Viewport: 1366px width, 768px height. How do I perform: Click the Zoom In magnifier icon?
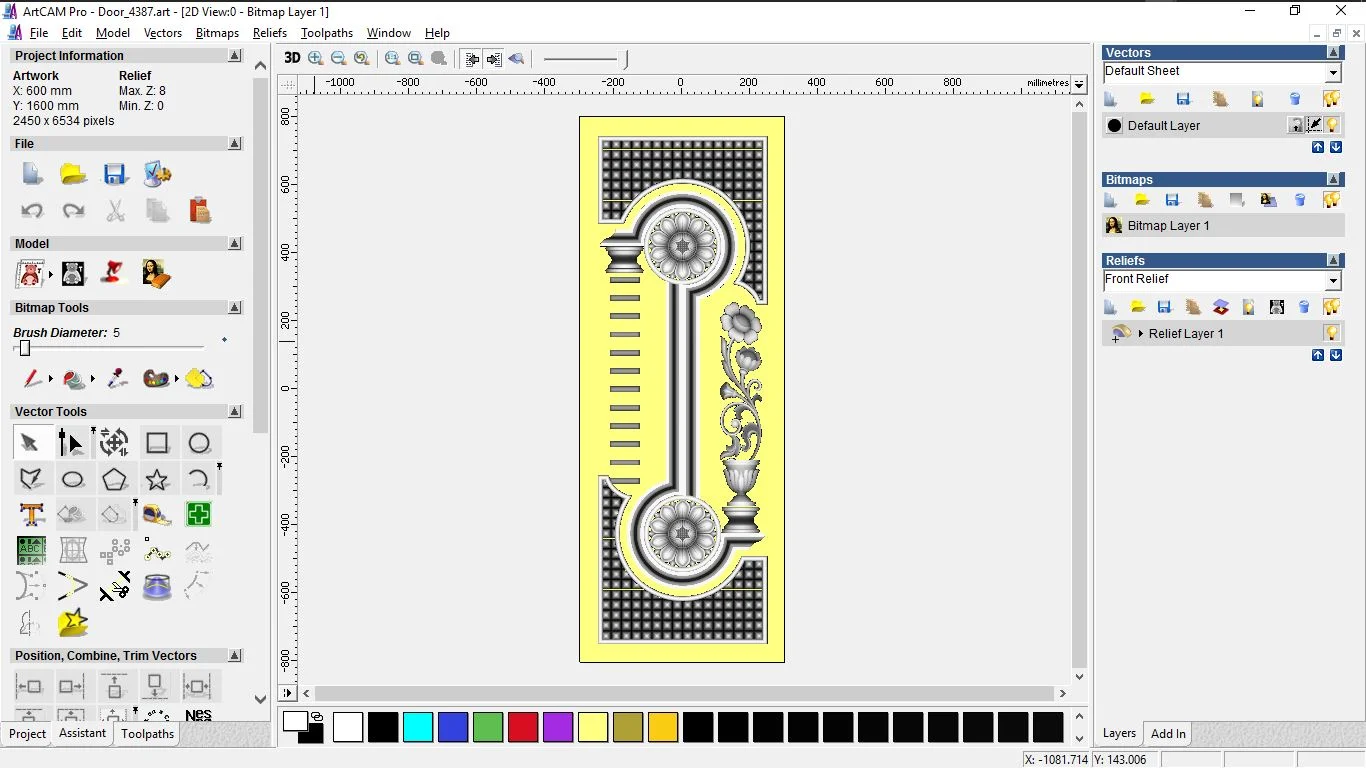pos(316,58)
